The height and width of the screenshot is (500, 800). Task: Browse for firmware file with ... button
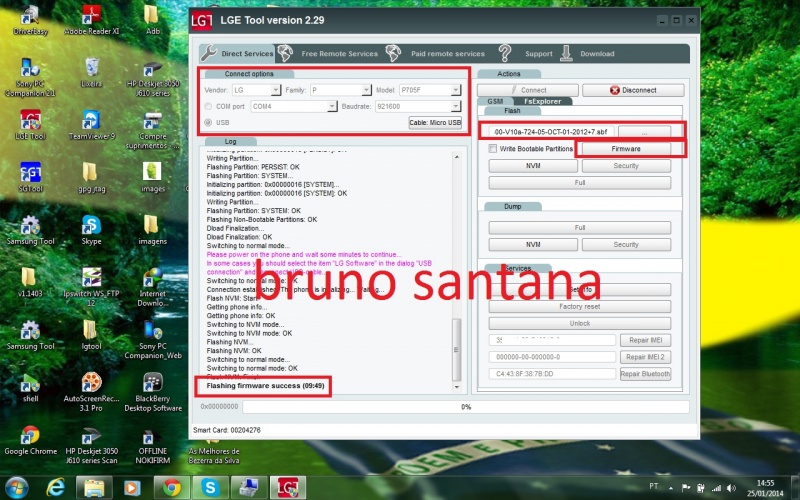pos(644,132)
